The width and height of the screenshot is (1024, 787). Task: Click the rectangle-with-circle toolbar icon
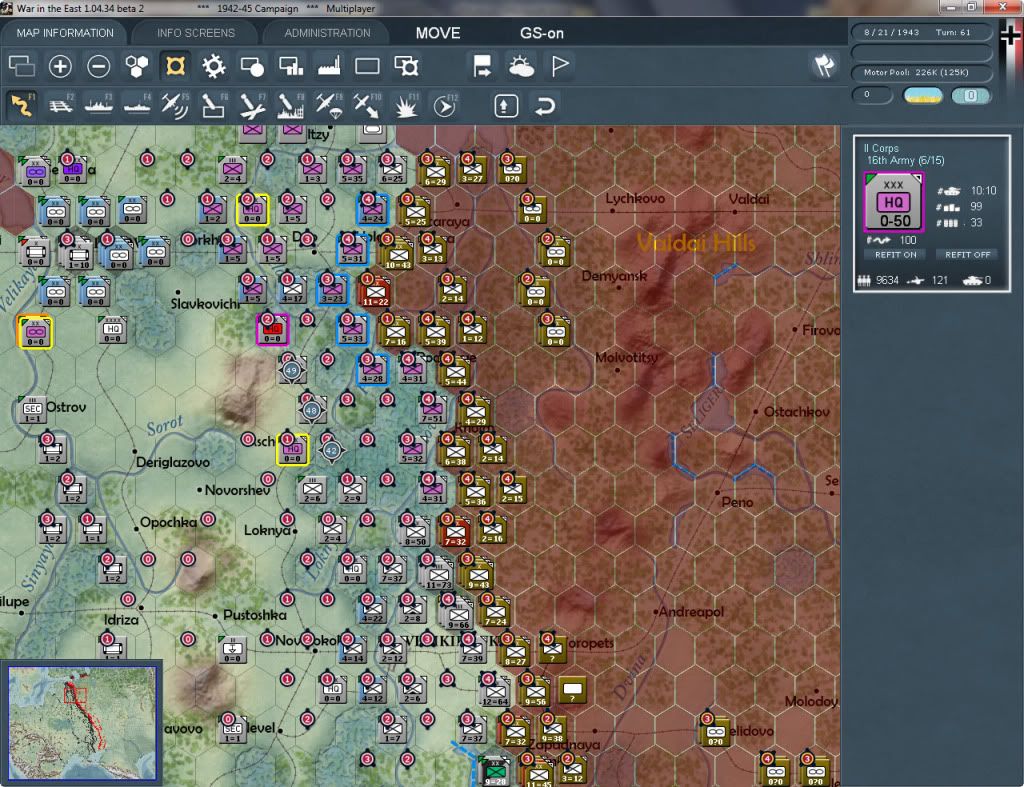coord(252,66)
